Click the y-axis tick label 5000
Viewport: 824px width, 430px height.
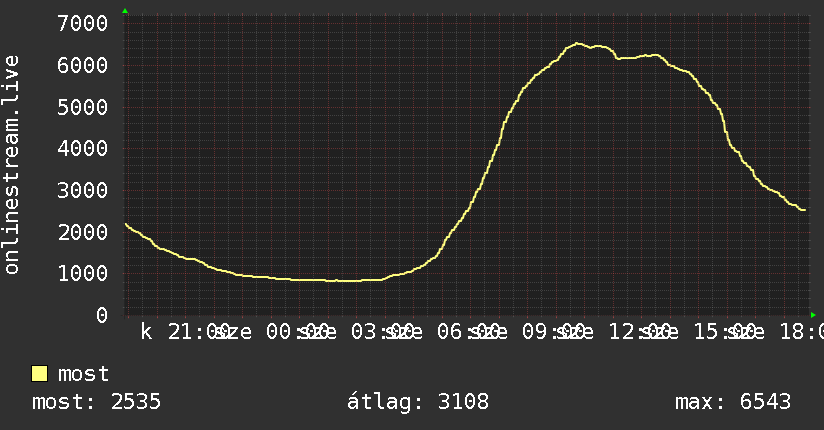click(x=83, y=107)
